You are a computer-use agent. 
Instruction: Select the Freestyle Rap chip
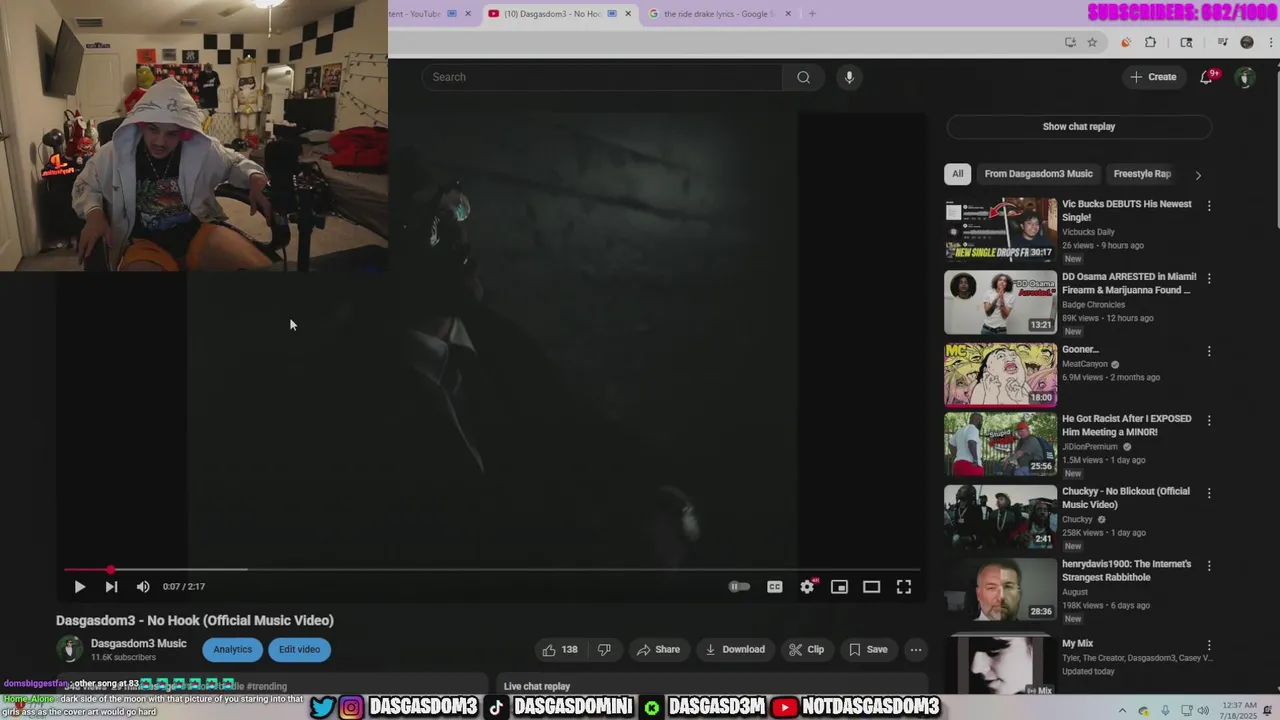1141,174
